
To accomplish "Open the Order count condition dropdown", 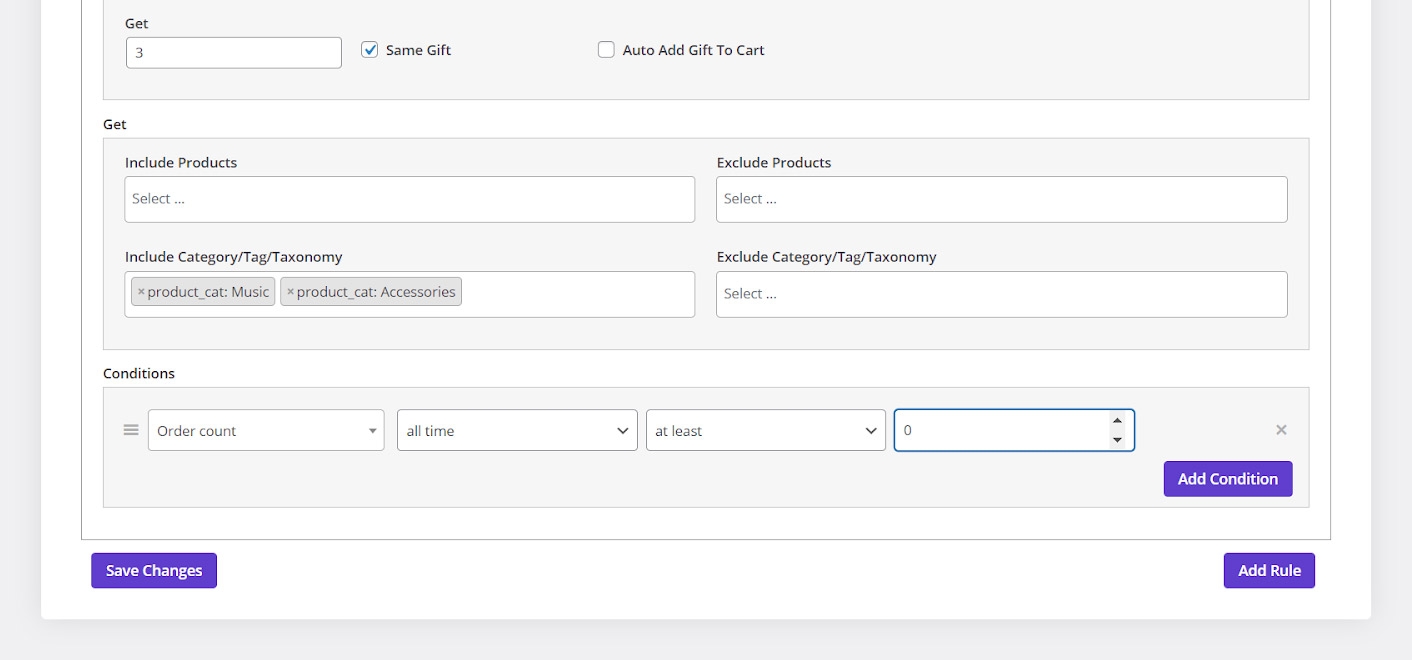I will point(266,431).
